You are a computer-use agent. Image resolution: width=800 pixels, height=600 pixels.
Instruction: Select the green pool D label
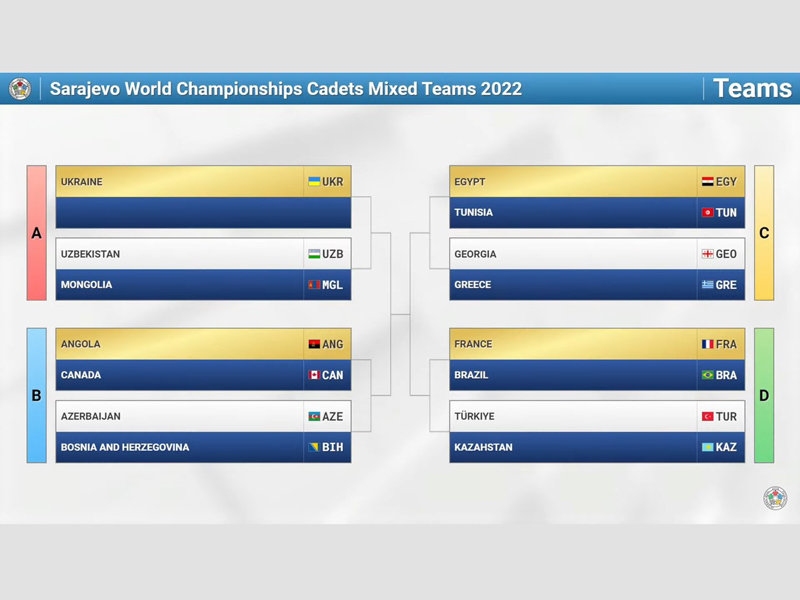click(764, 395)
